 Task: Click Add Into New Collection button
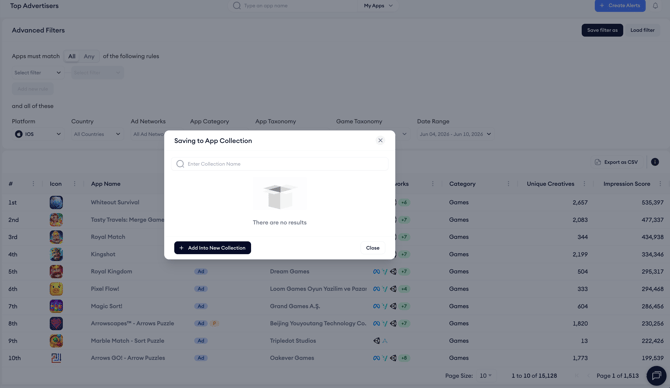click(212, 248)
